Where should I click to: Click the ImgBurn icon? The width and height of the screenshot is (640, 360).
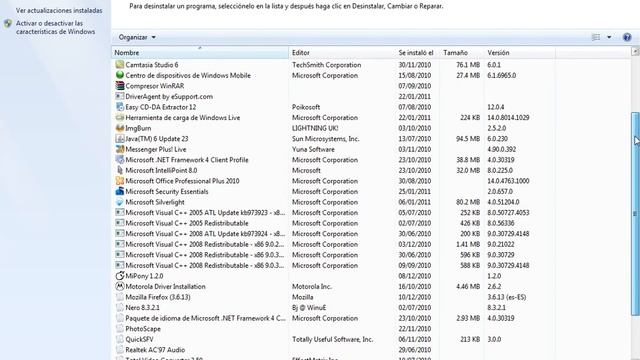pos(120,128)
